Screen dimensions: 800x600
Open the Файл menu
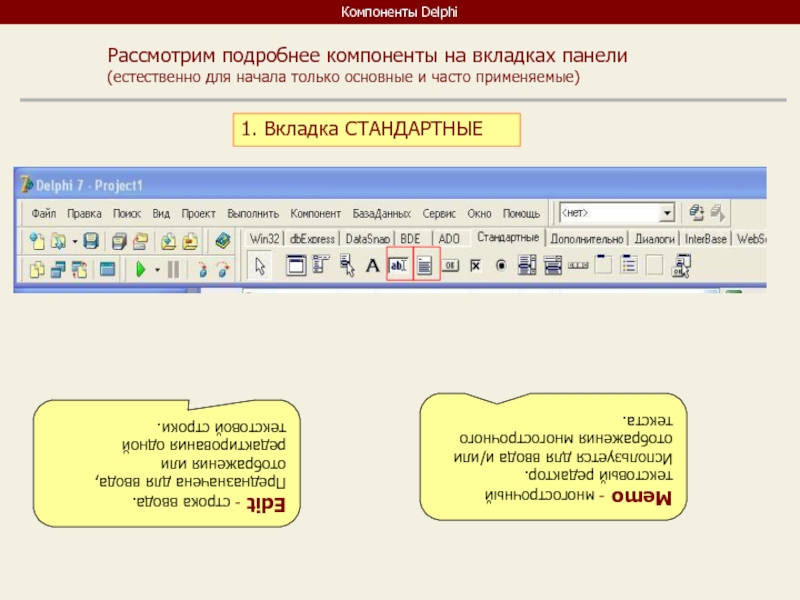click(x=43, y=214)
